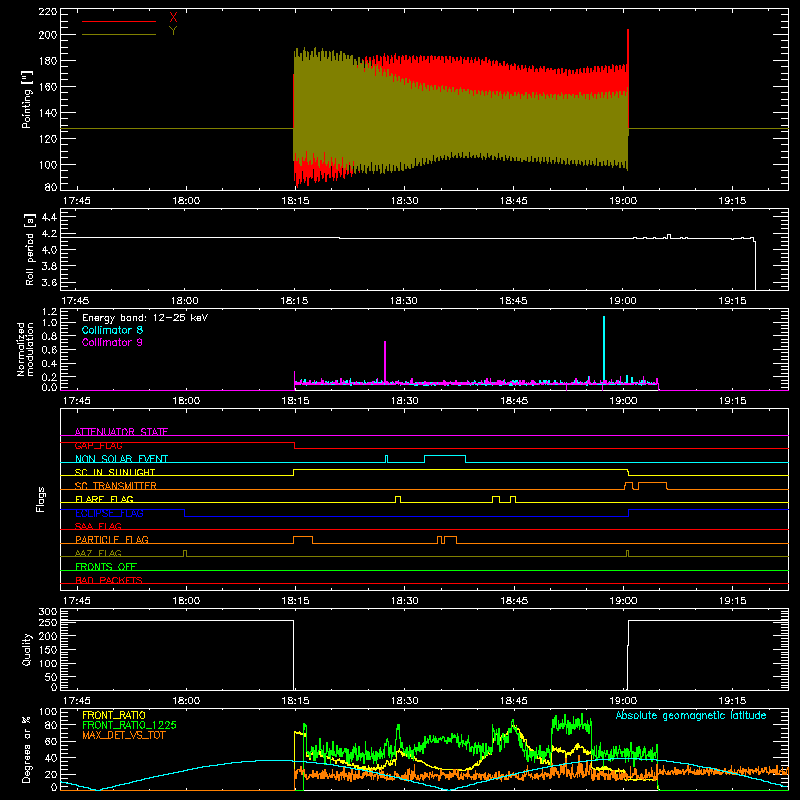Viewport: 800px width, 800px height.
Task: Select the green FRONT_RATIO_1225 legend entry
Action: (x=130, y=724)
